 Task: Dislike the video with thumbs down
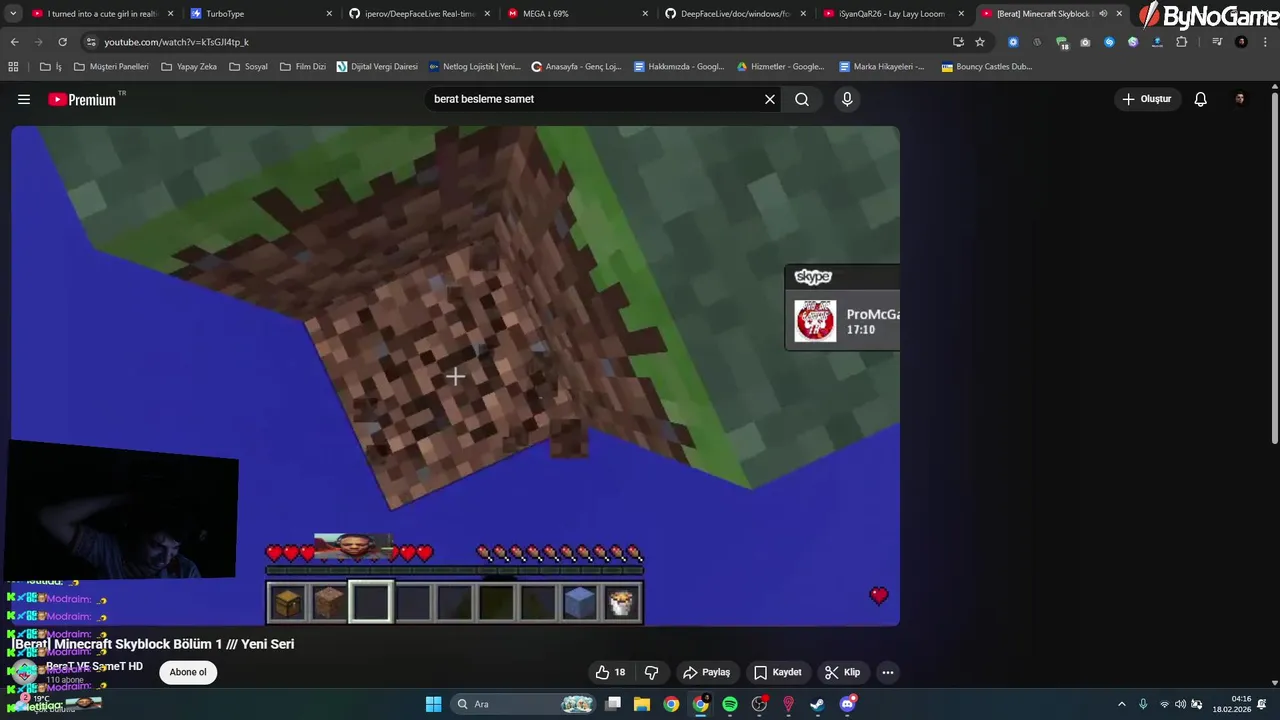[651, 672]
